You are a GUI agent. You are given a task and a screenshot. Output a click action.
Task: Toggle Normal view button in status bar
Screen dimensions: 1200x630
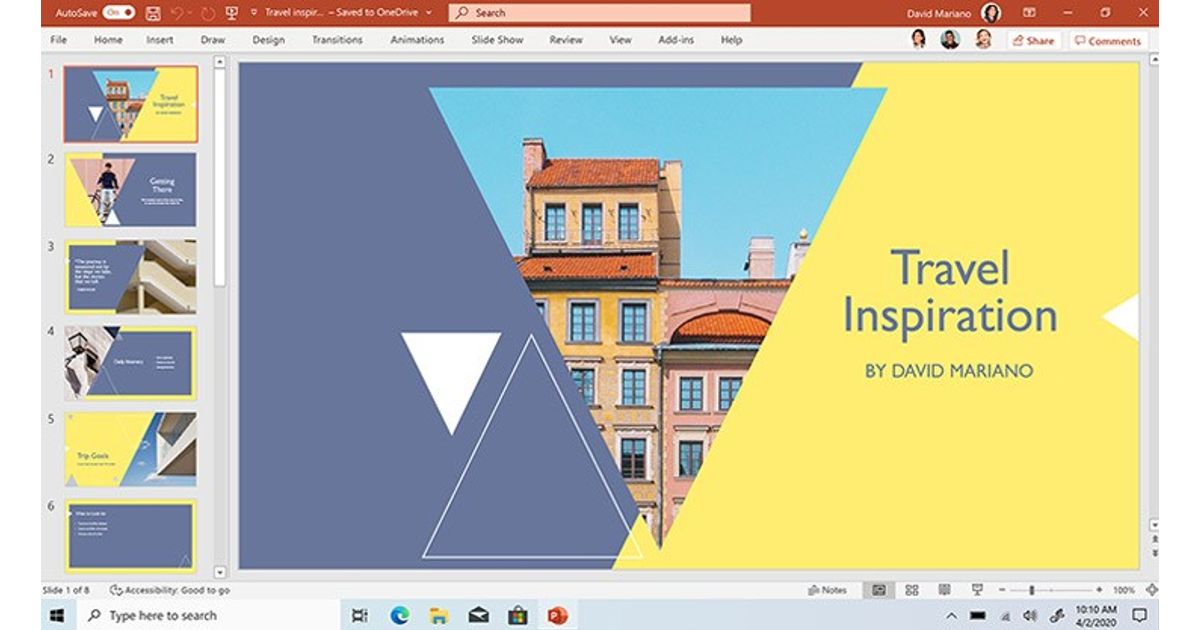pyautogui.click(x=879, y=590)
